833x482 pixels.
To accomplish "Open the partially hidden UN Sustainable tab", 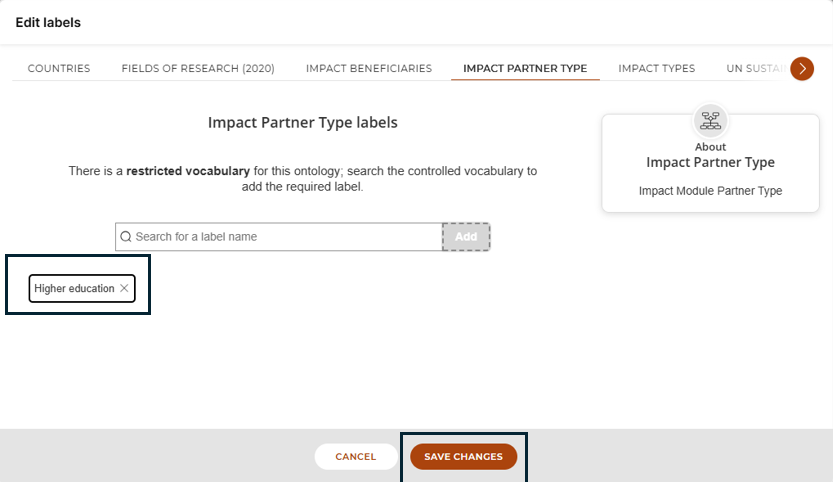I will pos(755,69).
